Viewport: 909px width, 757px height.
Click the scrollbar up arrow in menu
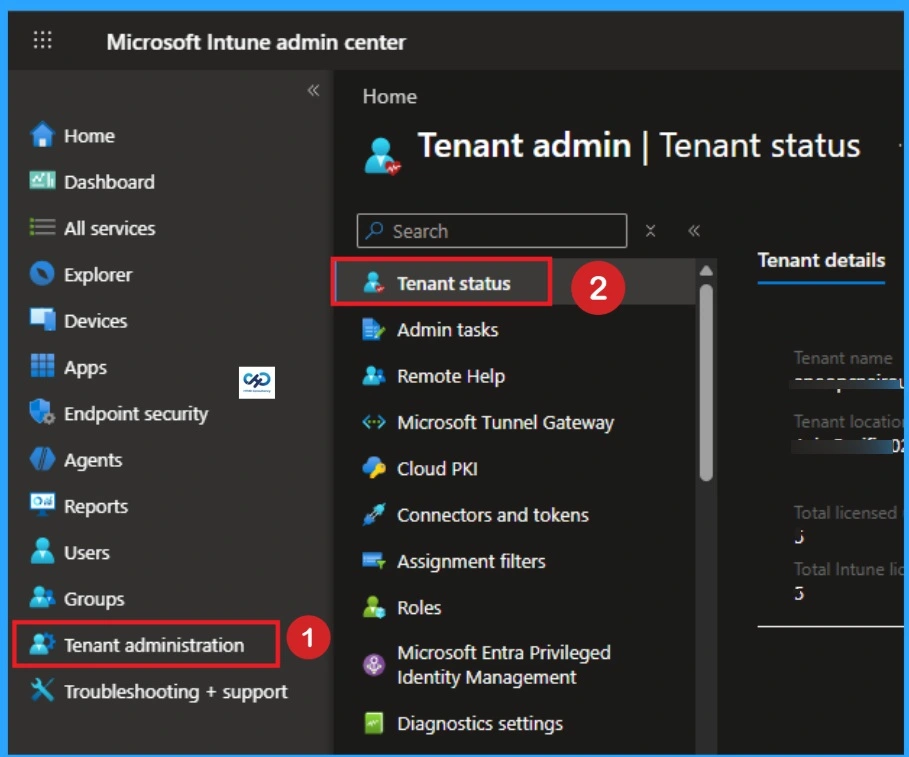pyautogui.click(x=706, y=271)
